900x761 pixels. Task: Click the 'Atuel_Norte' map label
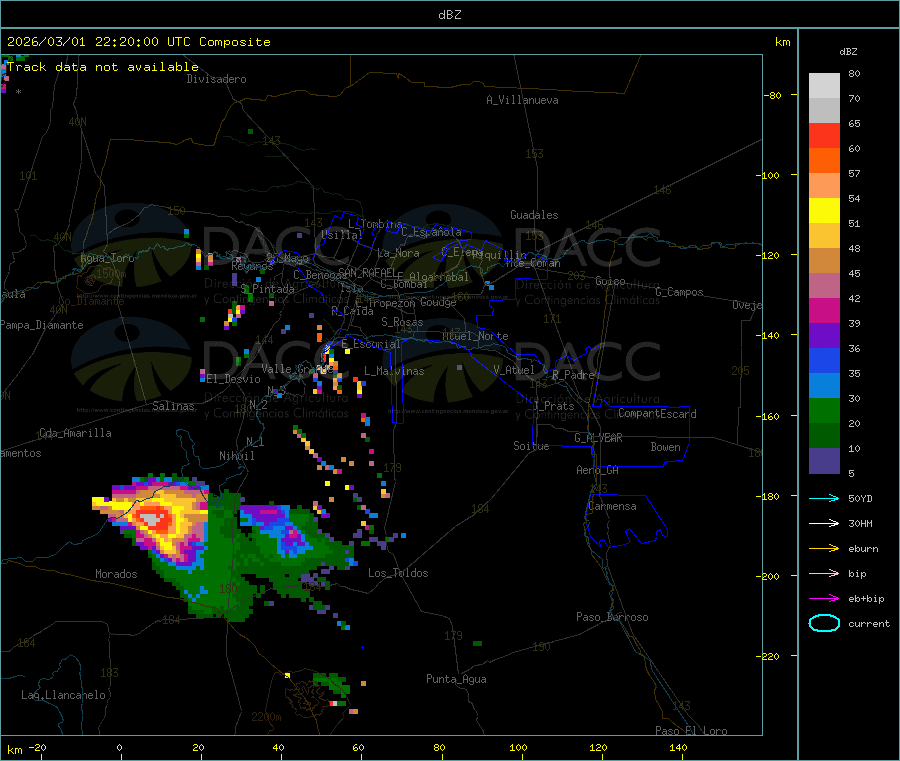[475, 336]
